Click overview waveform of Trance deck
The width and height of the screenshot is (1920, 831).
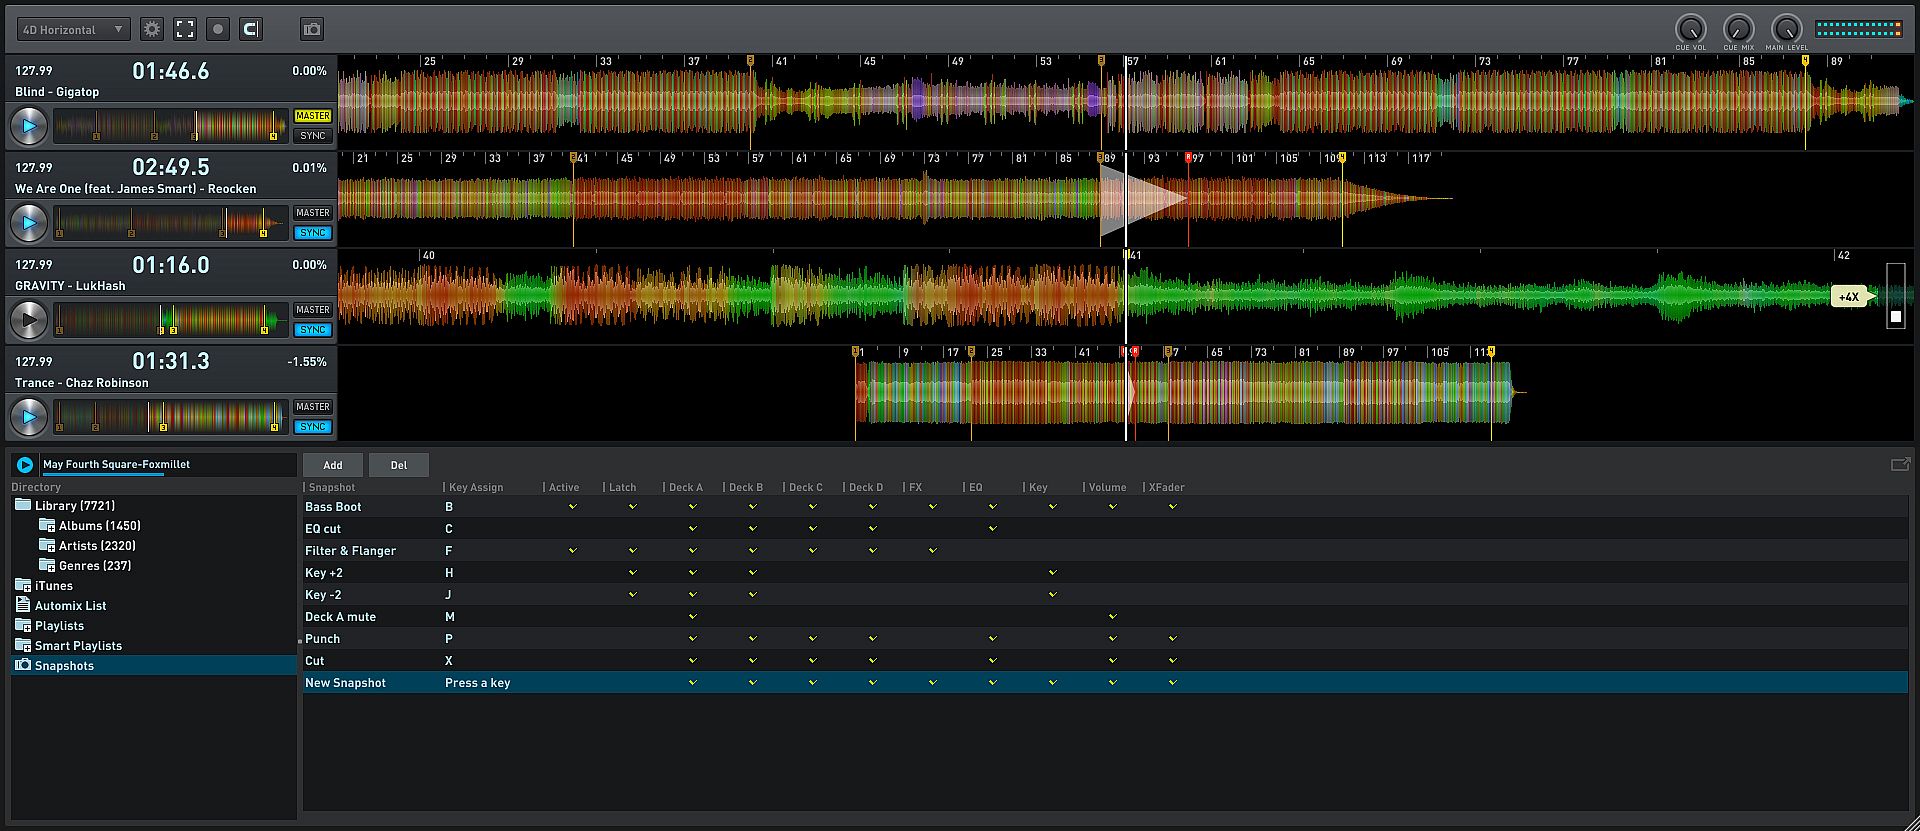(x=170, y=417)
